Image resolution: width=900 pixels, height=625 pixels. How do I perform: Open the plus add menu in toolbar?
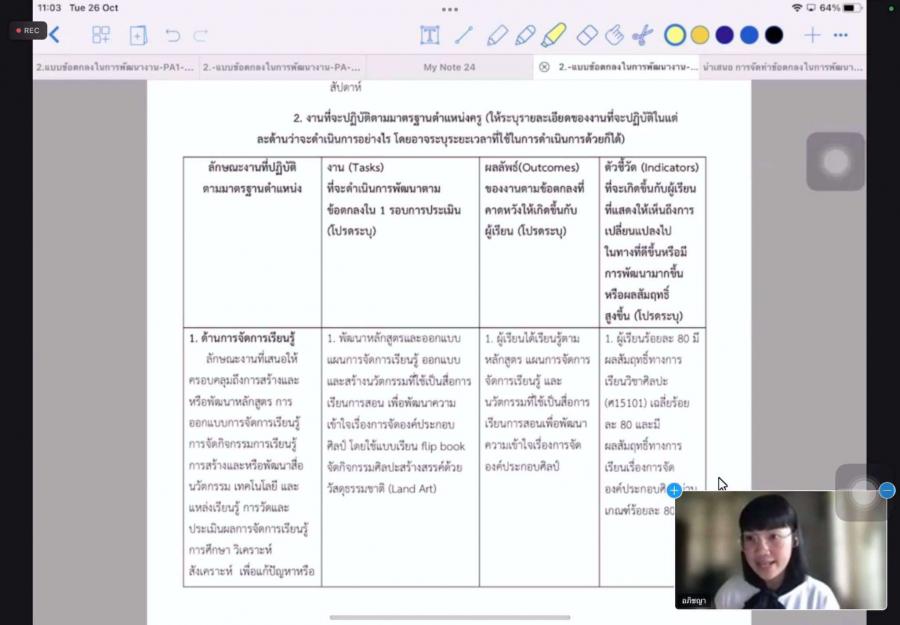(x=812, y=35)
